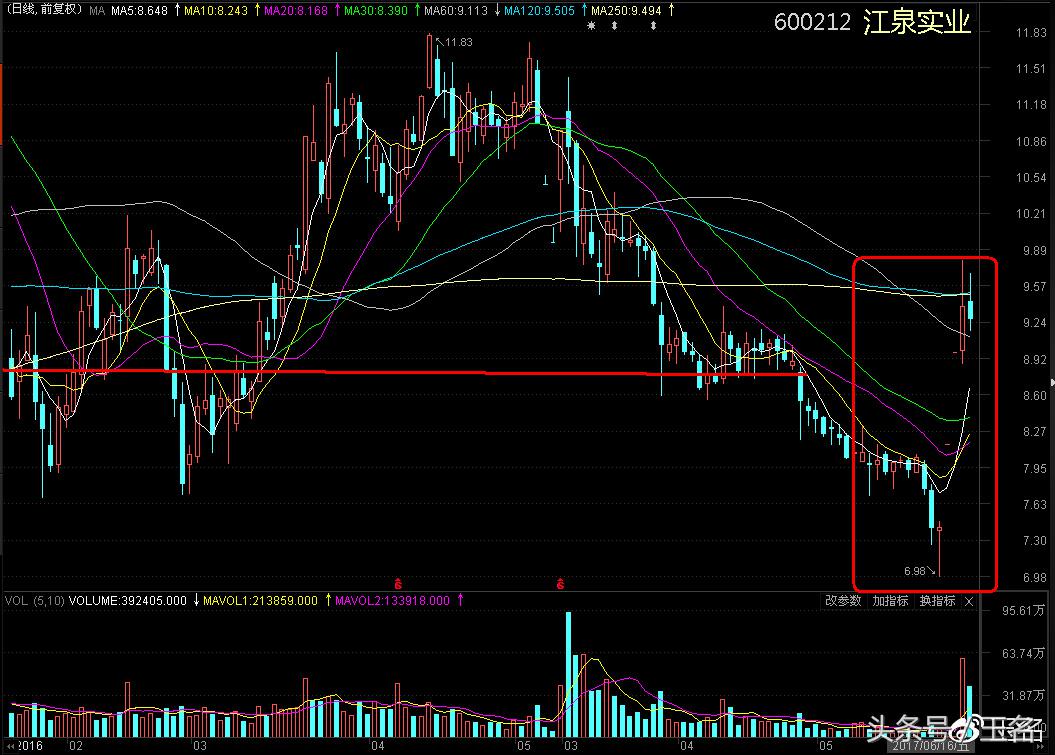Screen dimensions: 1055x755
Task: Click the right-edge price axis arrow
Action: 1050,383
